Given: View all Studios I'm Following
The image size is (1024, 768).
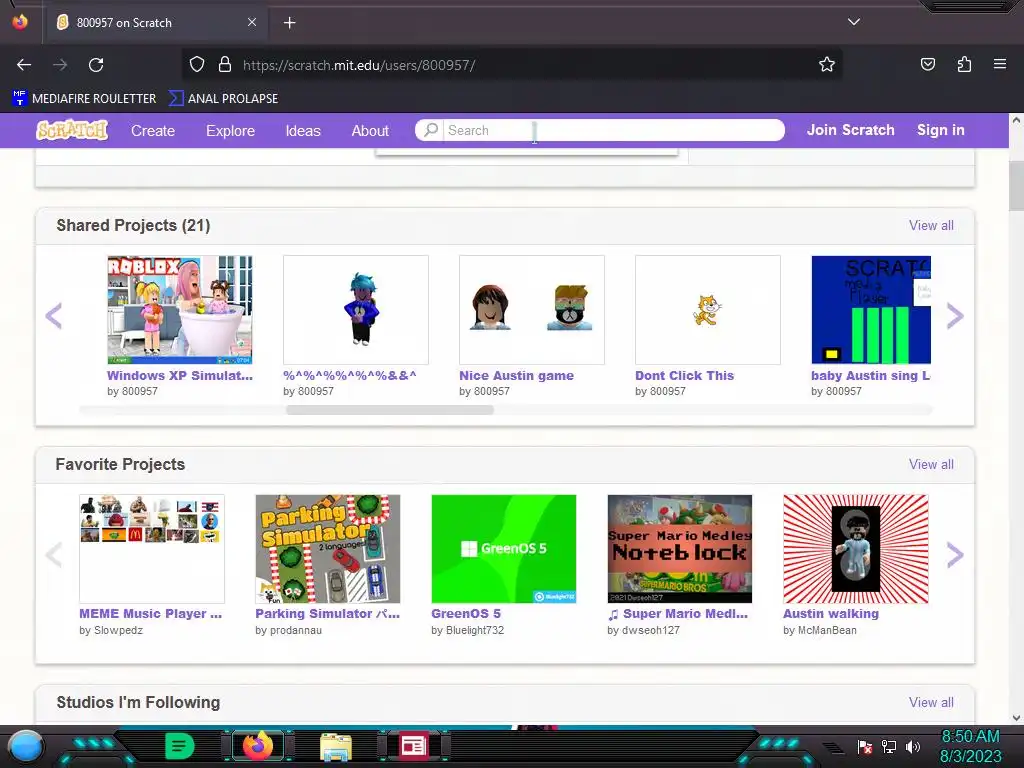Looking at the screenshot, I should coord(931,703).
